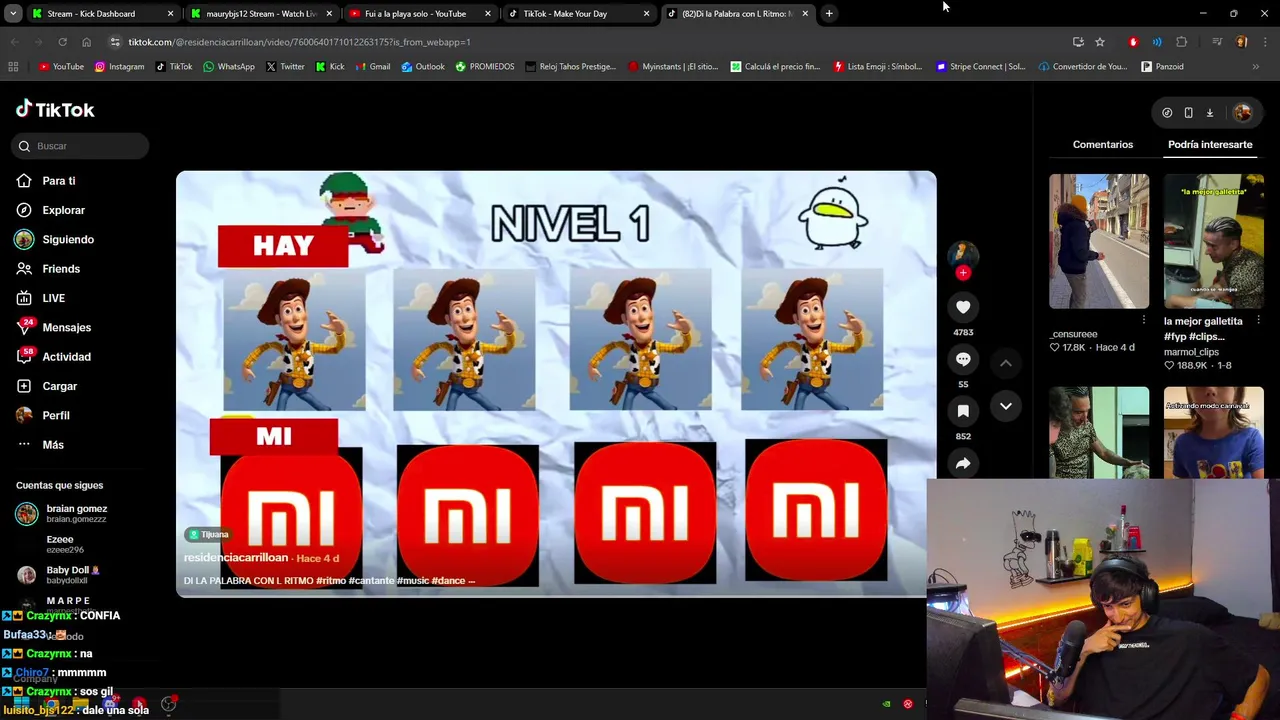The width and height of the screenshot is (1280, 720).
Task: Open options for la mejor galletita video
Action: 1258,320
